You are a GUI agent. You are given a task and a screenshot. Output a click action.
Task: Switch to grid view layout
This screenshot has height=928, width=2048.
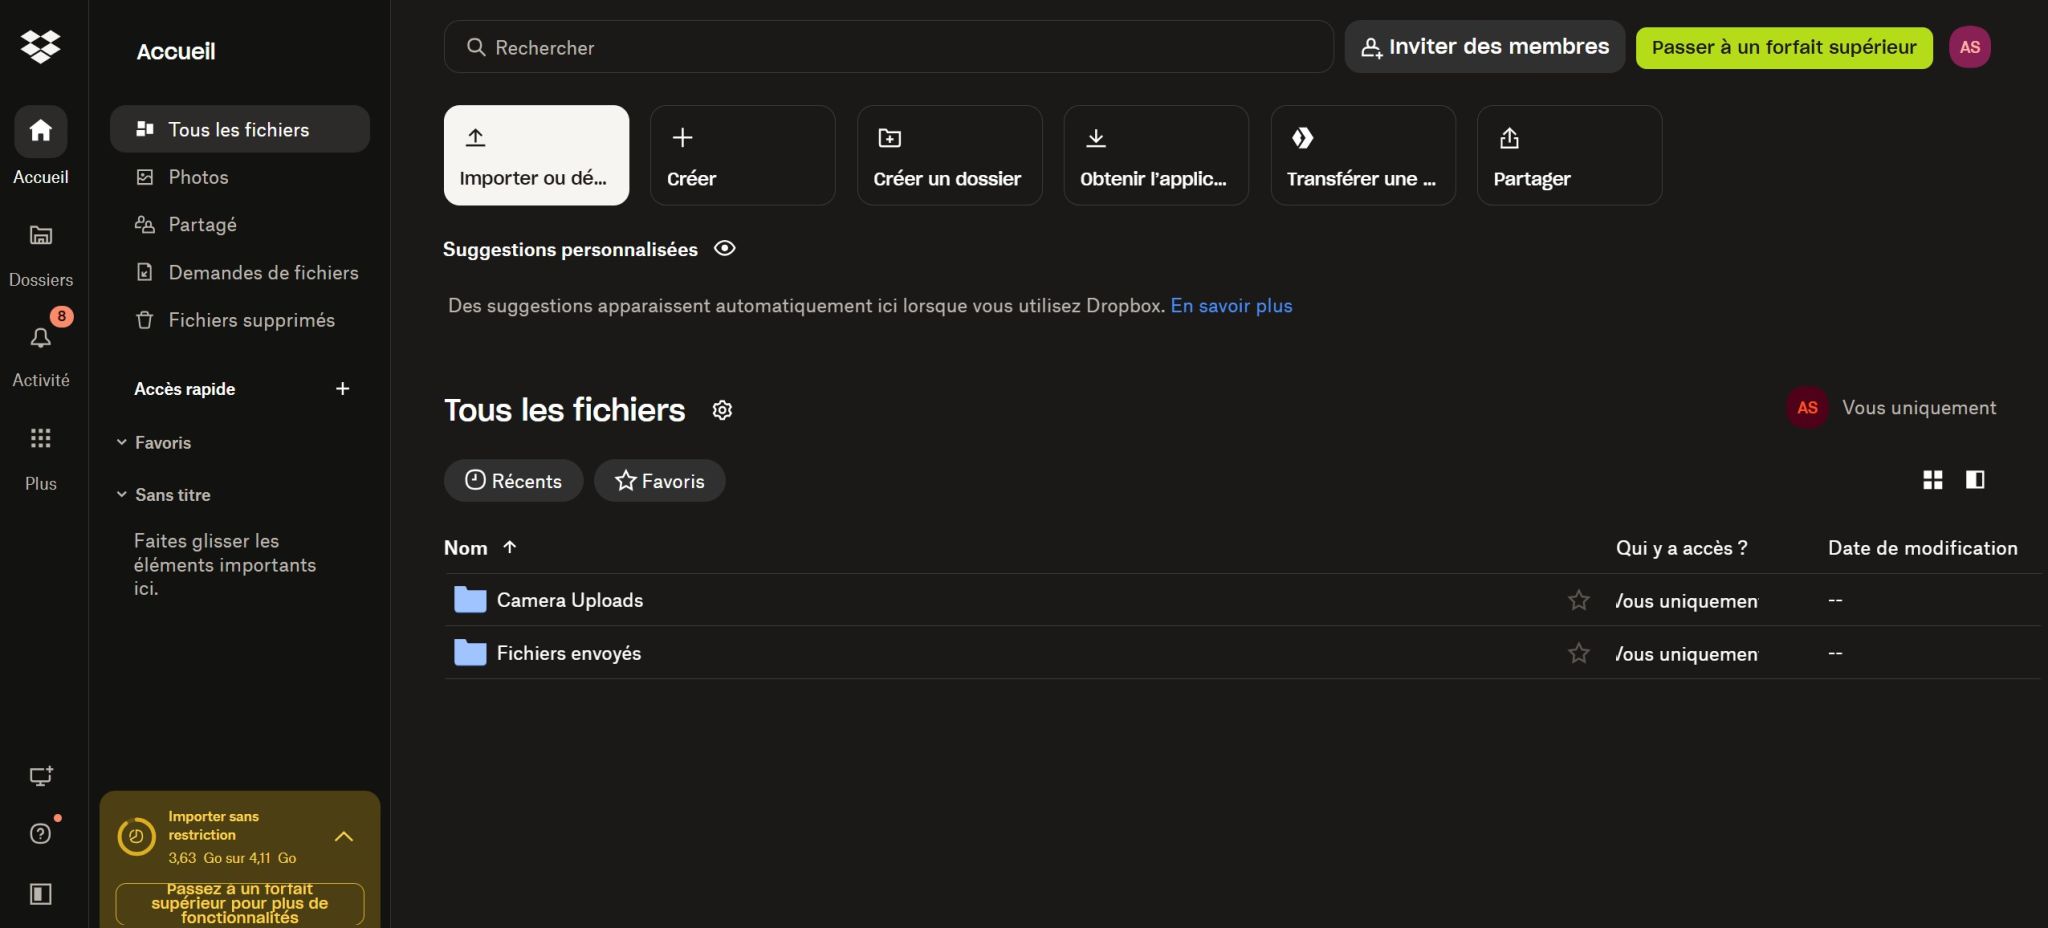pos(1932,480)
